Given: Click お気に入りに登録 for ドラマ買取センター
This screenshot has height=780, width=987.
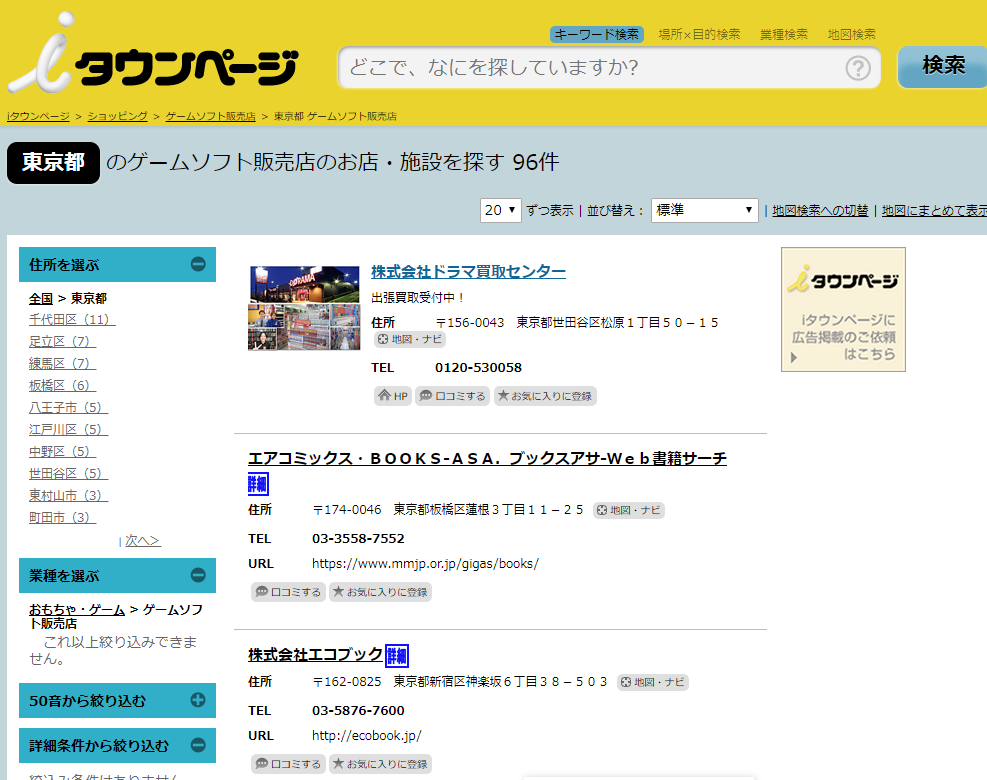Looking at the screenshot, I should pyautogui.click(x=545, y=396).
